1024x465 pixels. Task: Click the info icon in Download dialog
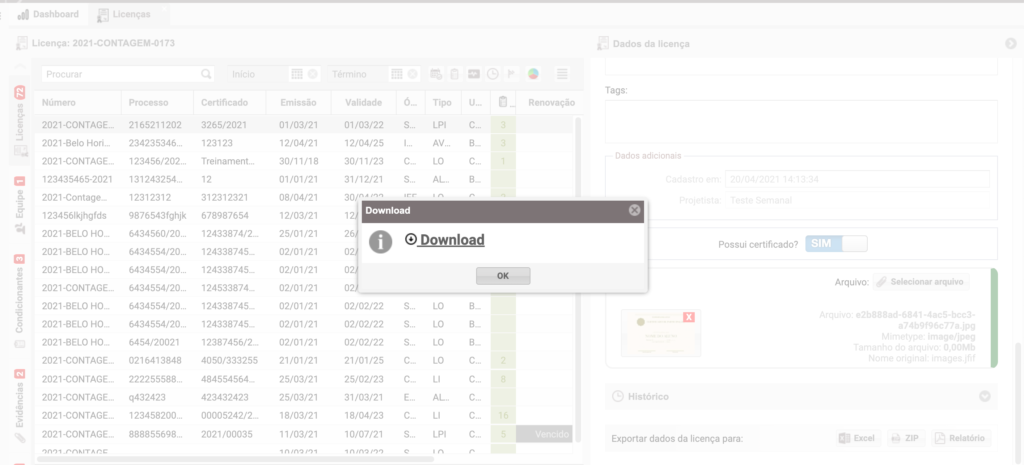tap(380, 241)
